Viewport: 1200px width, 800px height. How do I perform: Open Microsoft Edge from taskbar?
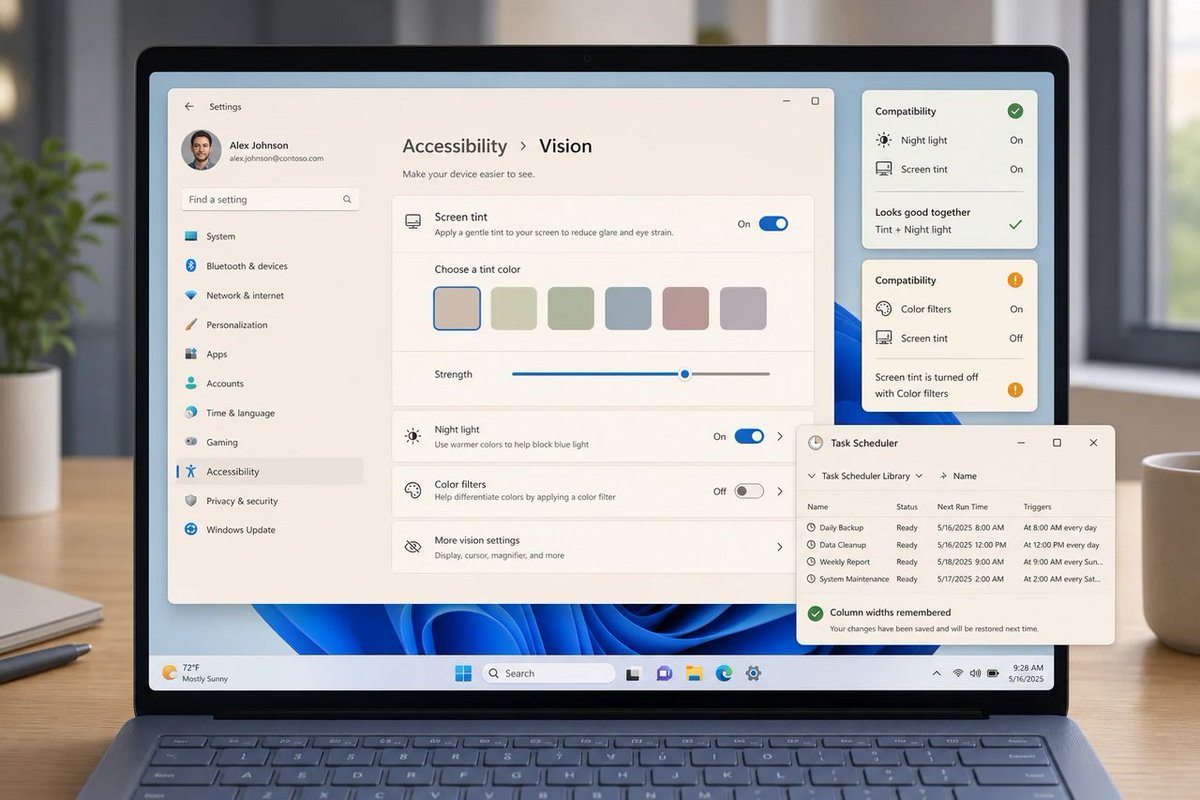click(x=723, y=673)
